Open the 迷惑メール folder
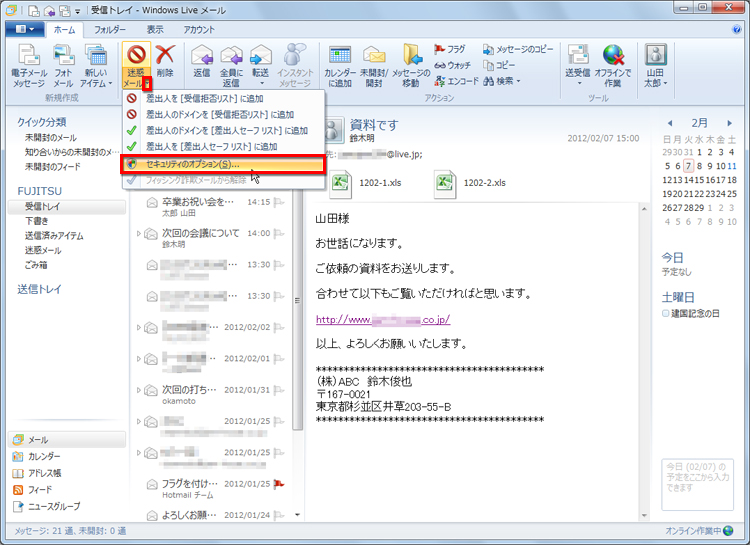750x545 pixels. (43, 250)
